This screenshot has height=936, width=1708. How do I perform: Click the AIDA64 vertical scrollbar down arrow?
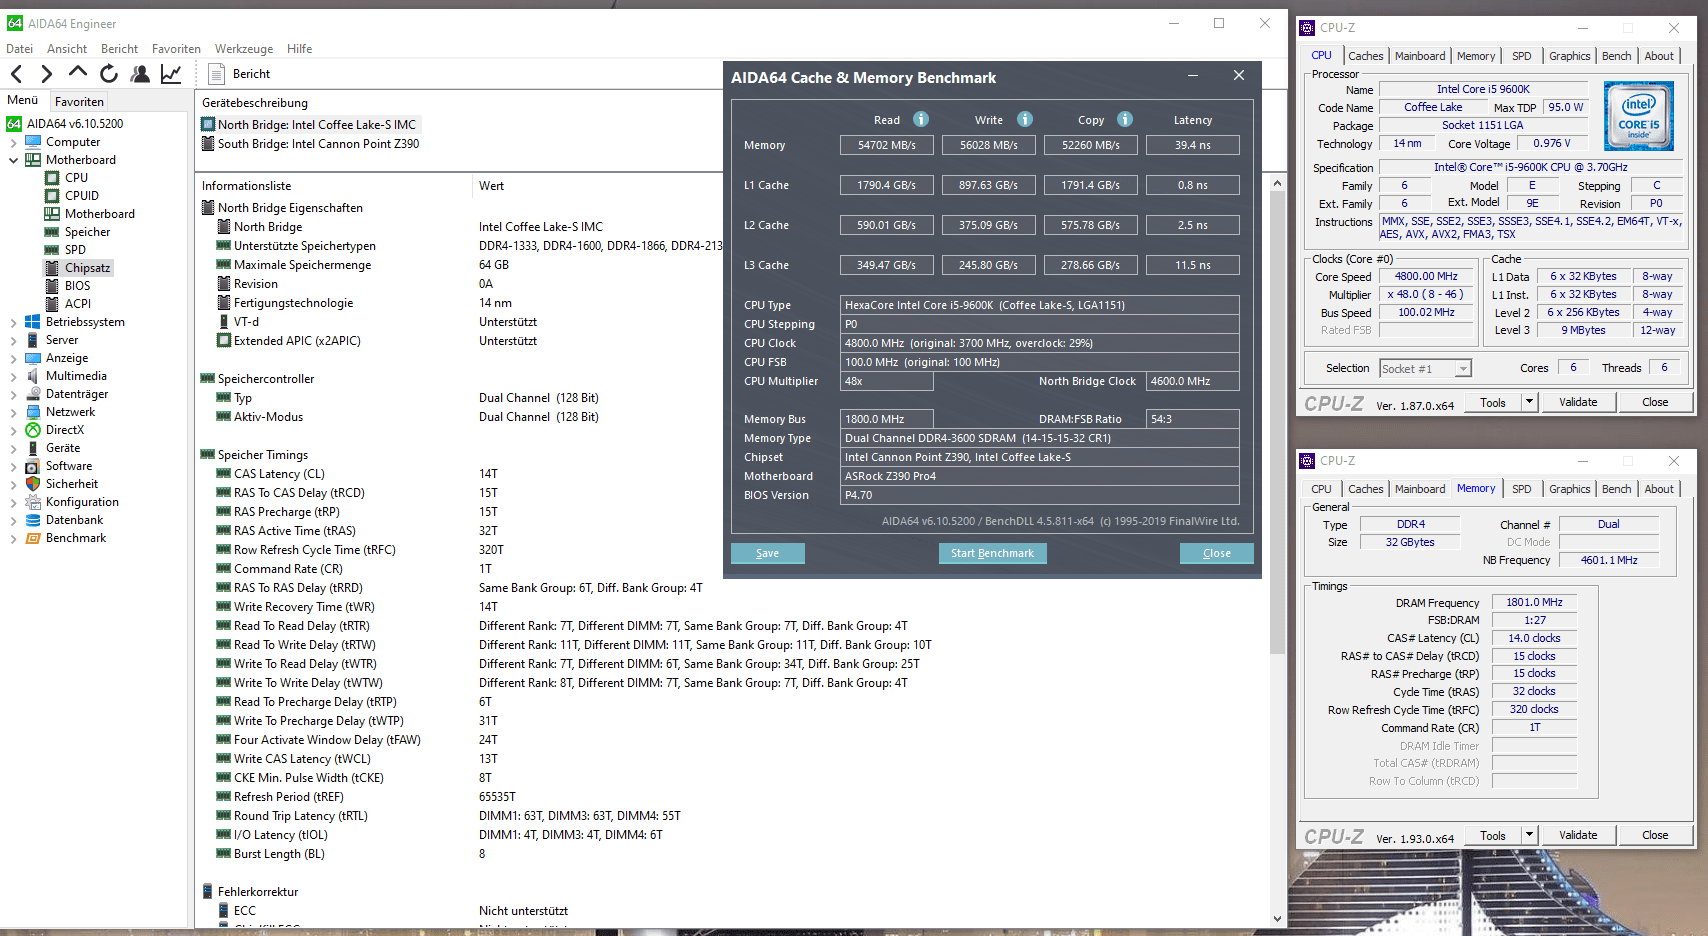point(1277,919)
